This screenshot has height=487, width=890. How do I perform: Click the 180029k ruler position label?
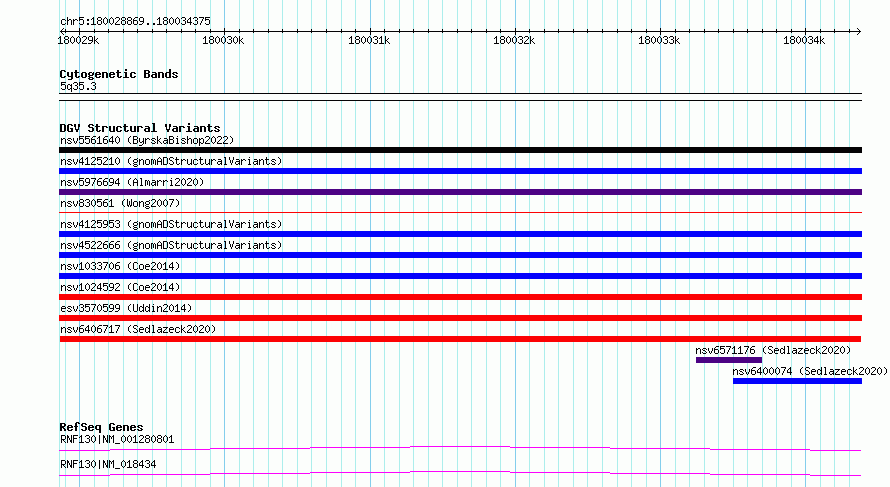(78, 40)
